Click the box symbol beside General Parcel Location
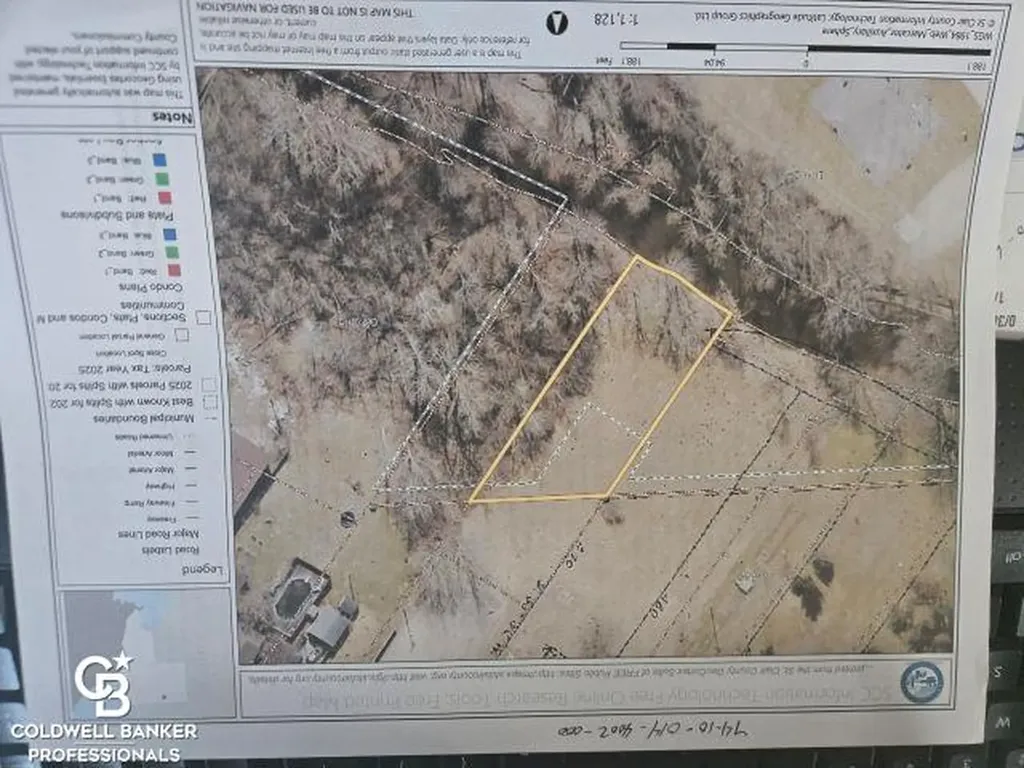This screenshot has height=768, width=1024. (x=183, y=335)
